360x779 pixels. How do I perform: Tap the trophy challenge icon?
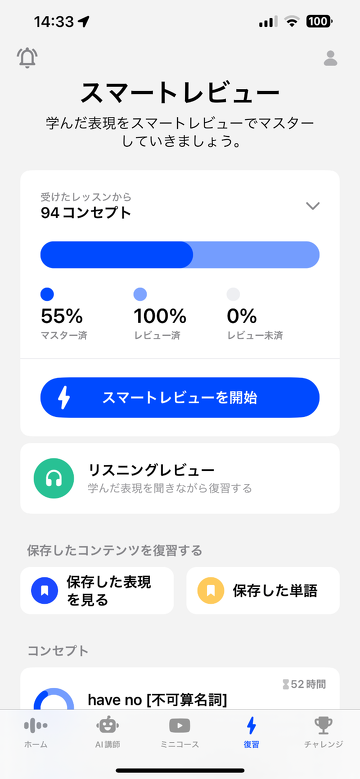(x=323, y=726)
